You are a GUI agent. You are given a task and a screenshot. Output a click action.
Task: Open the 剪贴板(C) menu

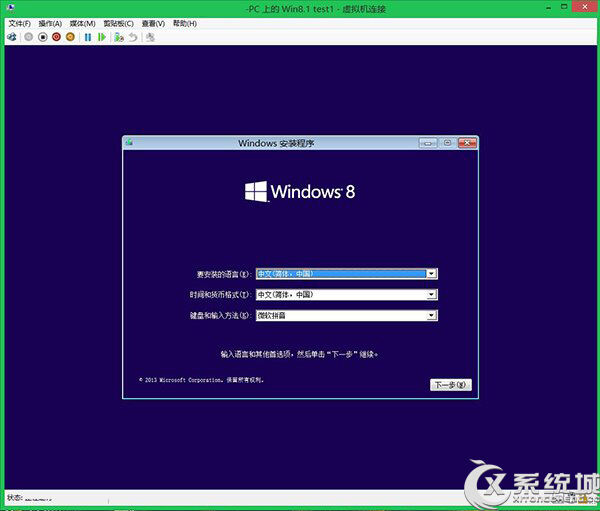119,24
